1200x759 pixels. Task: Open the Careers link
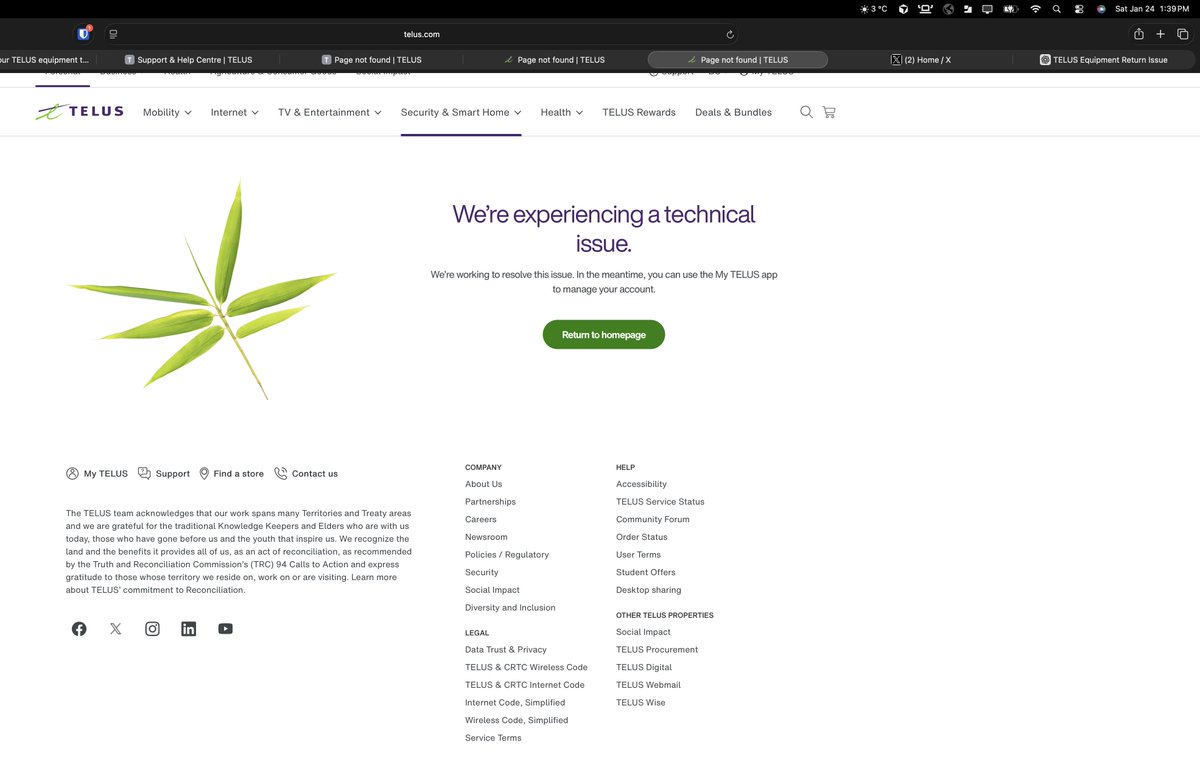(481, 520)
